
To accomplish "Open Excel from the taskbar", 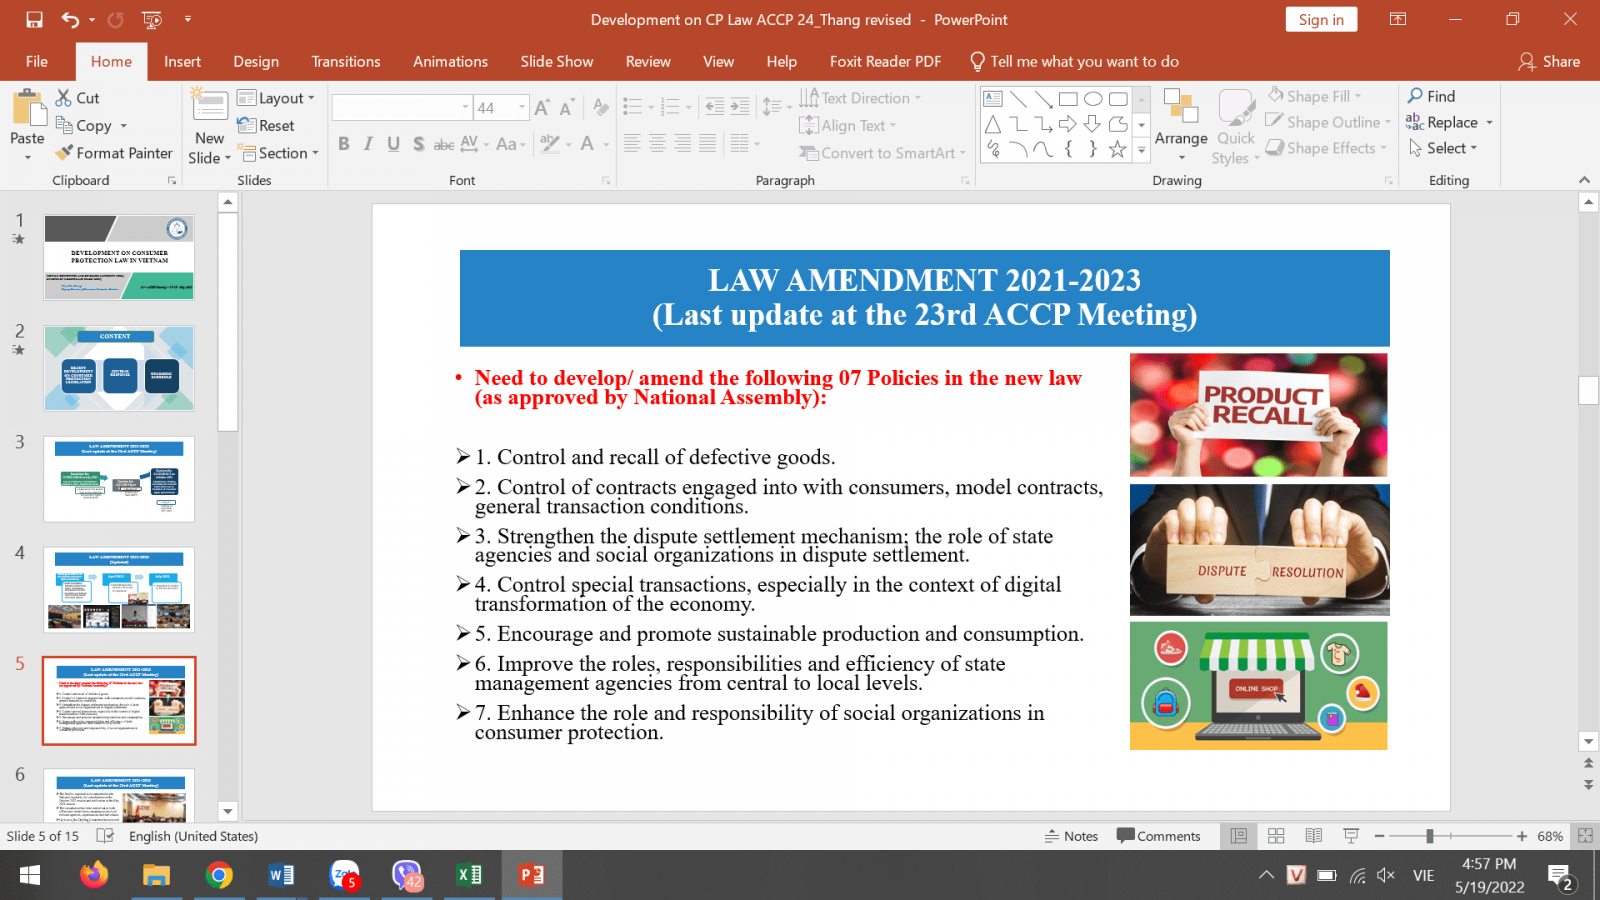I will [469, 875].
